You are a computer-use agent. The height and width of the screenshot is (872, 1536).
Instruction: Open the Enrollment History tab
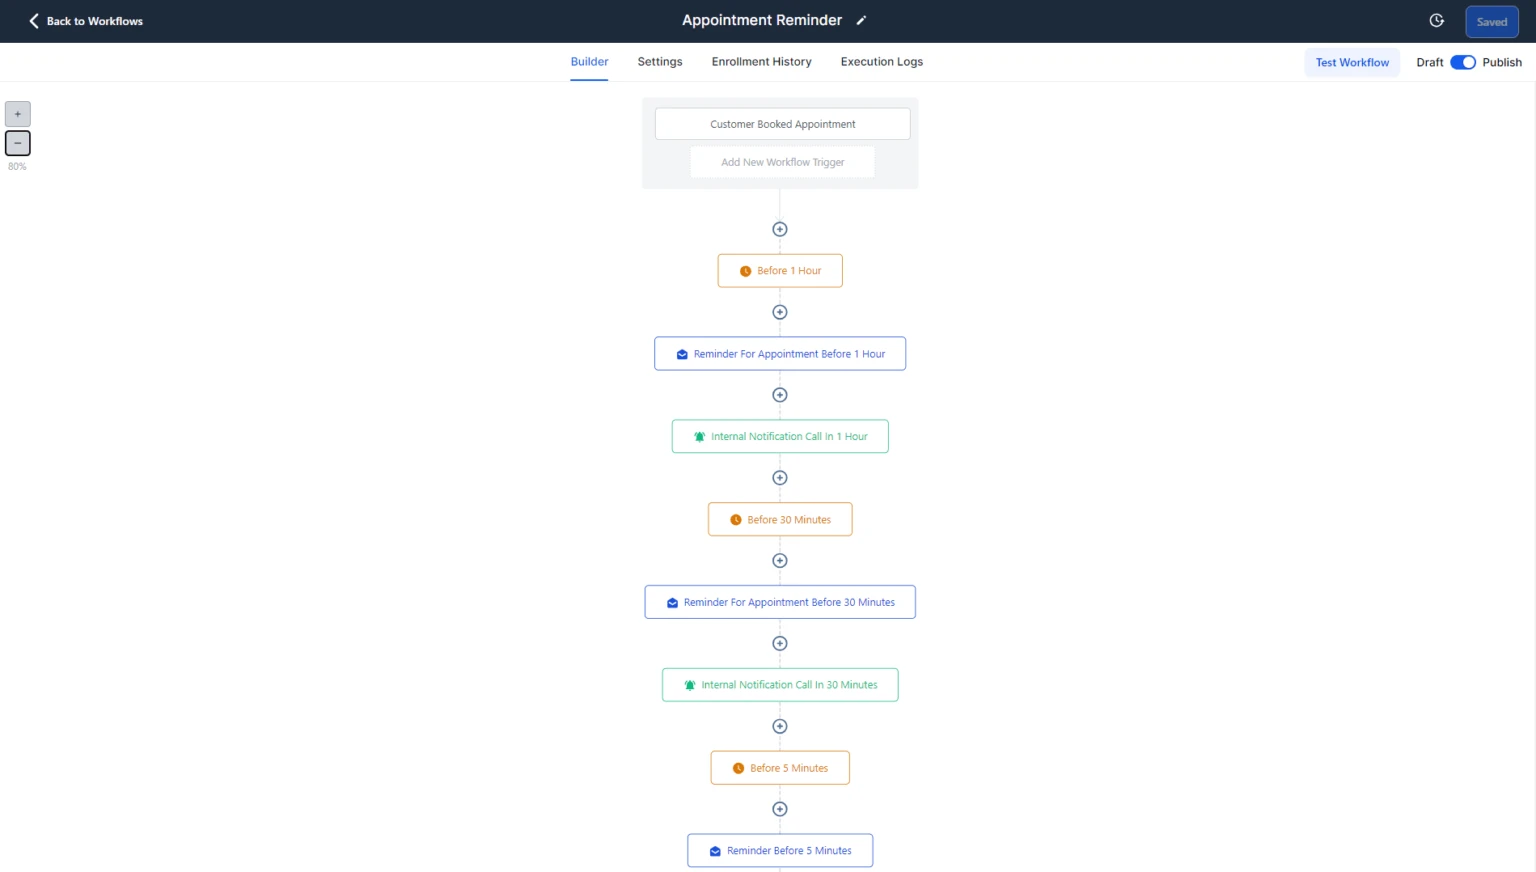(x=762, y=62)
